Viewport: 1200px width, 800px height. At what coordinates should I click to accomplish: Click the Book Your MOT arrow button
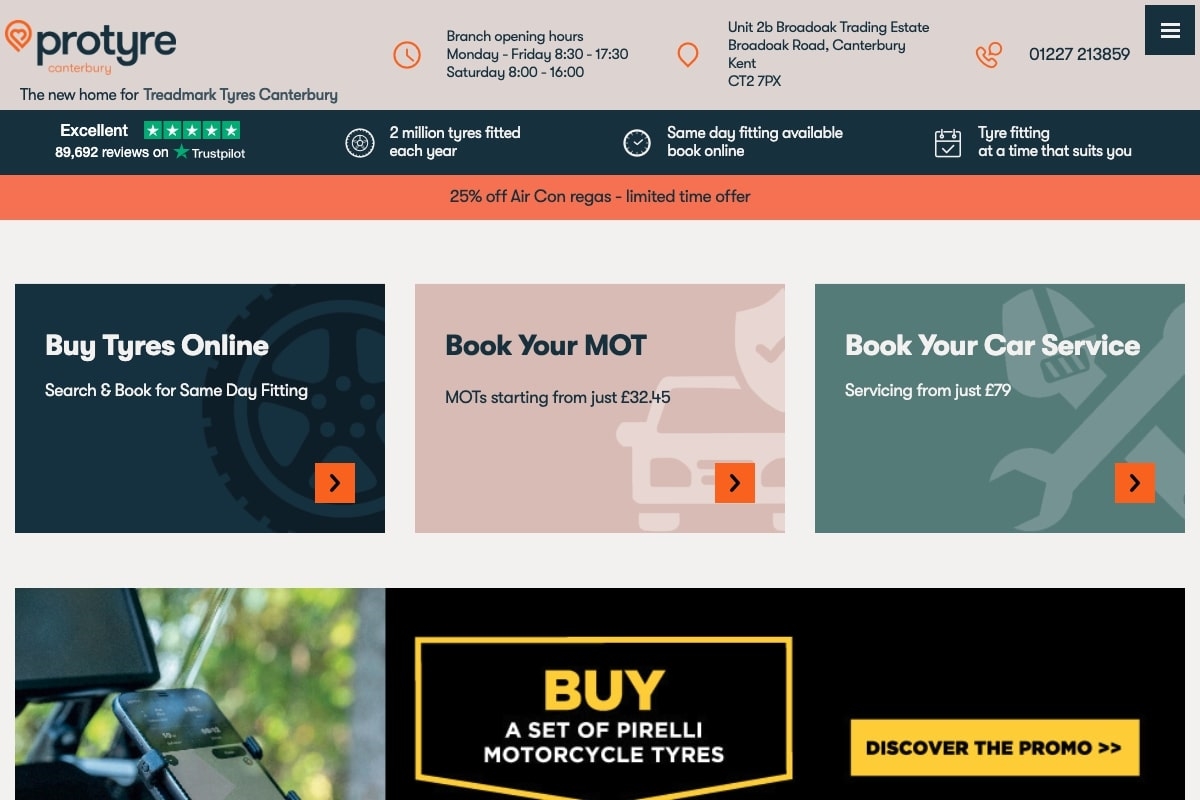[x=735, y=483]
